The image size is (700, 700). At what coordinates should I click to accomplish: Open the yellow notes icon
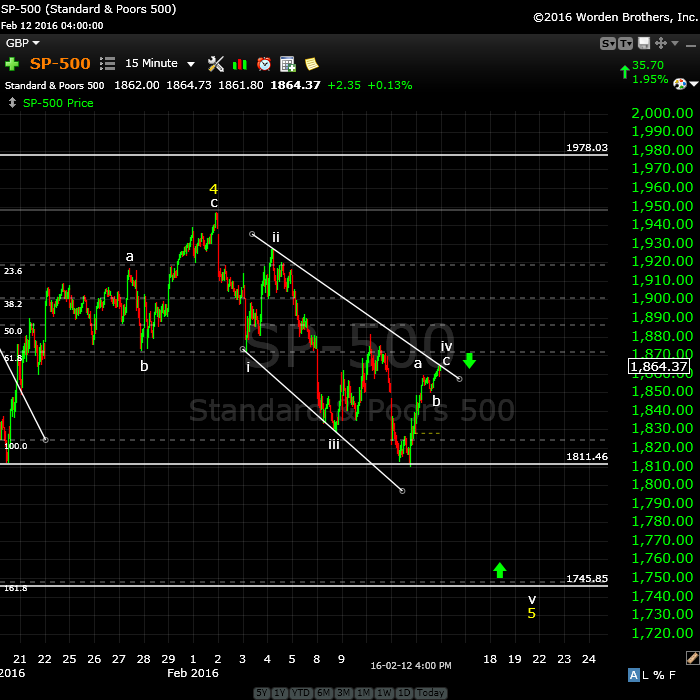(x=312, y=64)
